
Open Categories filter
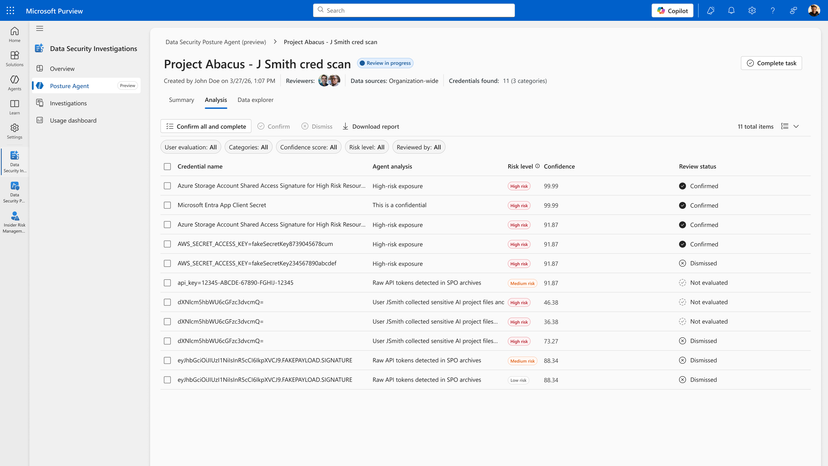(248, 147)
